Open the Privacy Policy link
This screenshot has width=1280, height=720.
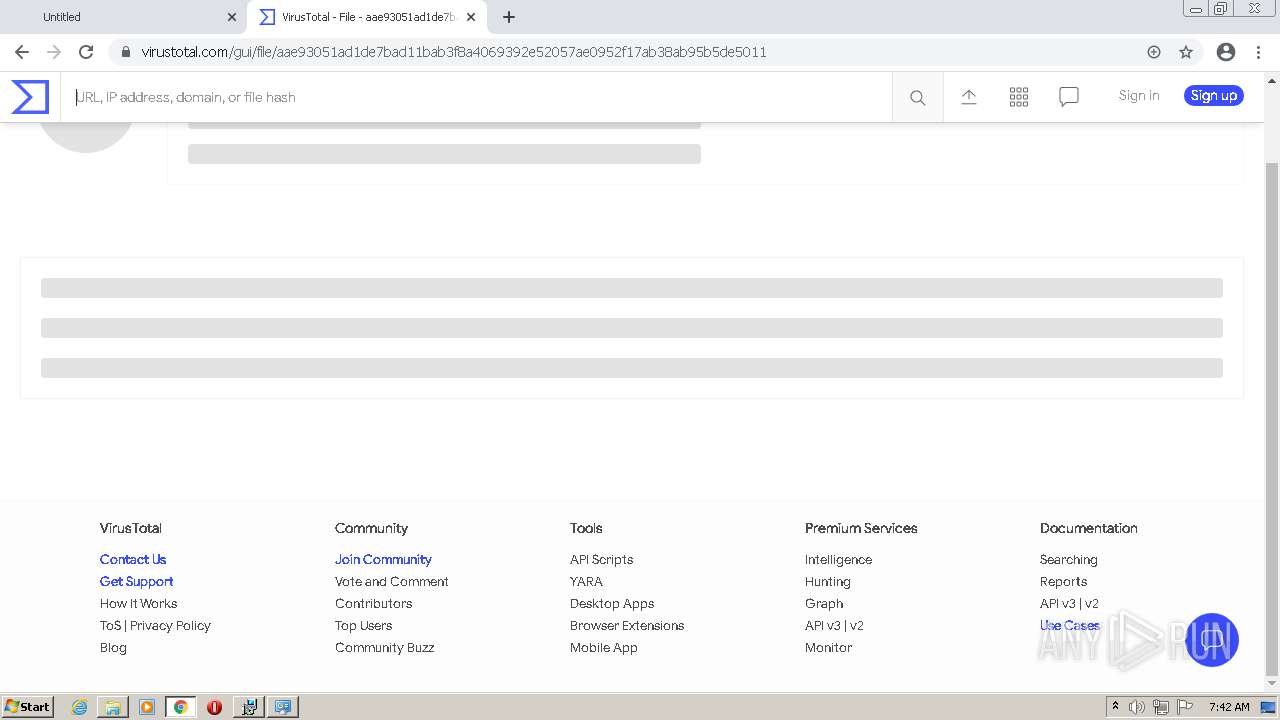coord(170,625)
